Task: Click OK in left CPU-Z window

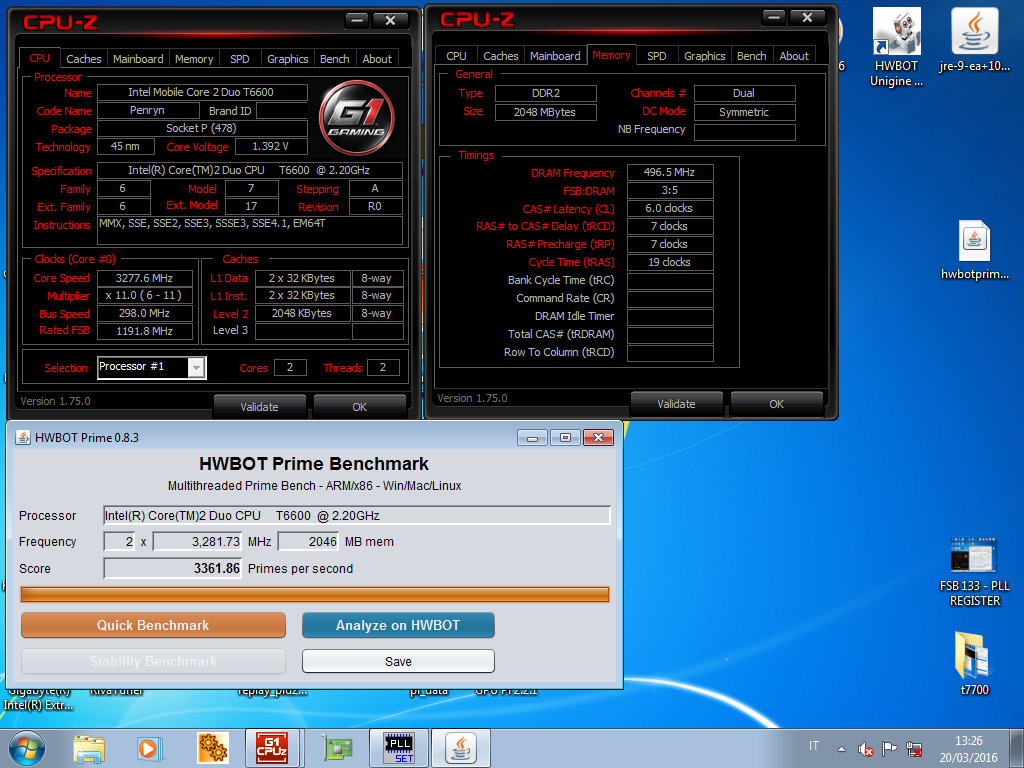Action: [x=359, y=407]
